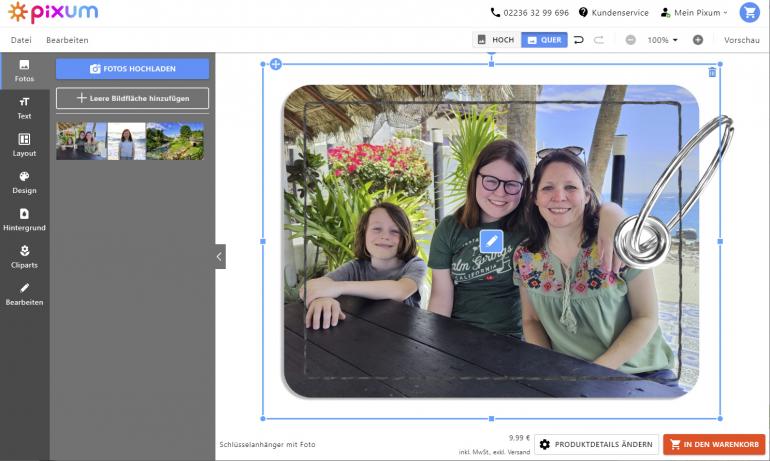
Task: Open the Layout panel
Action: click(x=24, y=145)
